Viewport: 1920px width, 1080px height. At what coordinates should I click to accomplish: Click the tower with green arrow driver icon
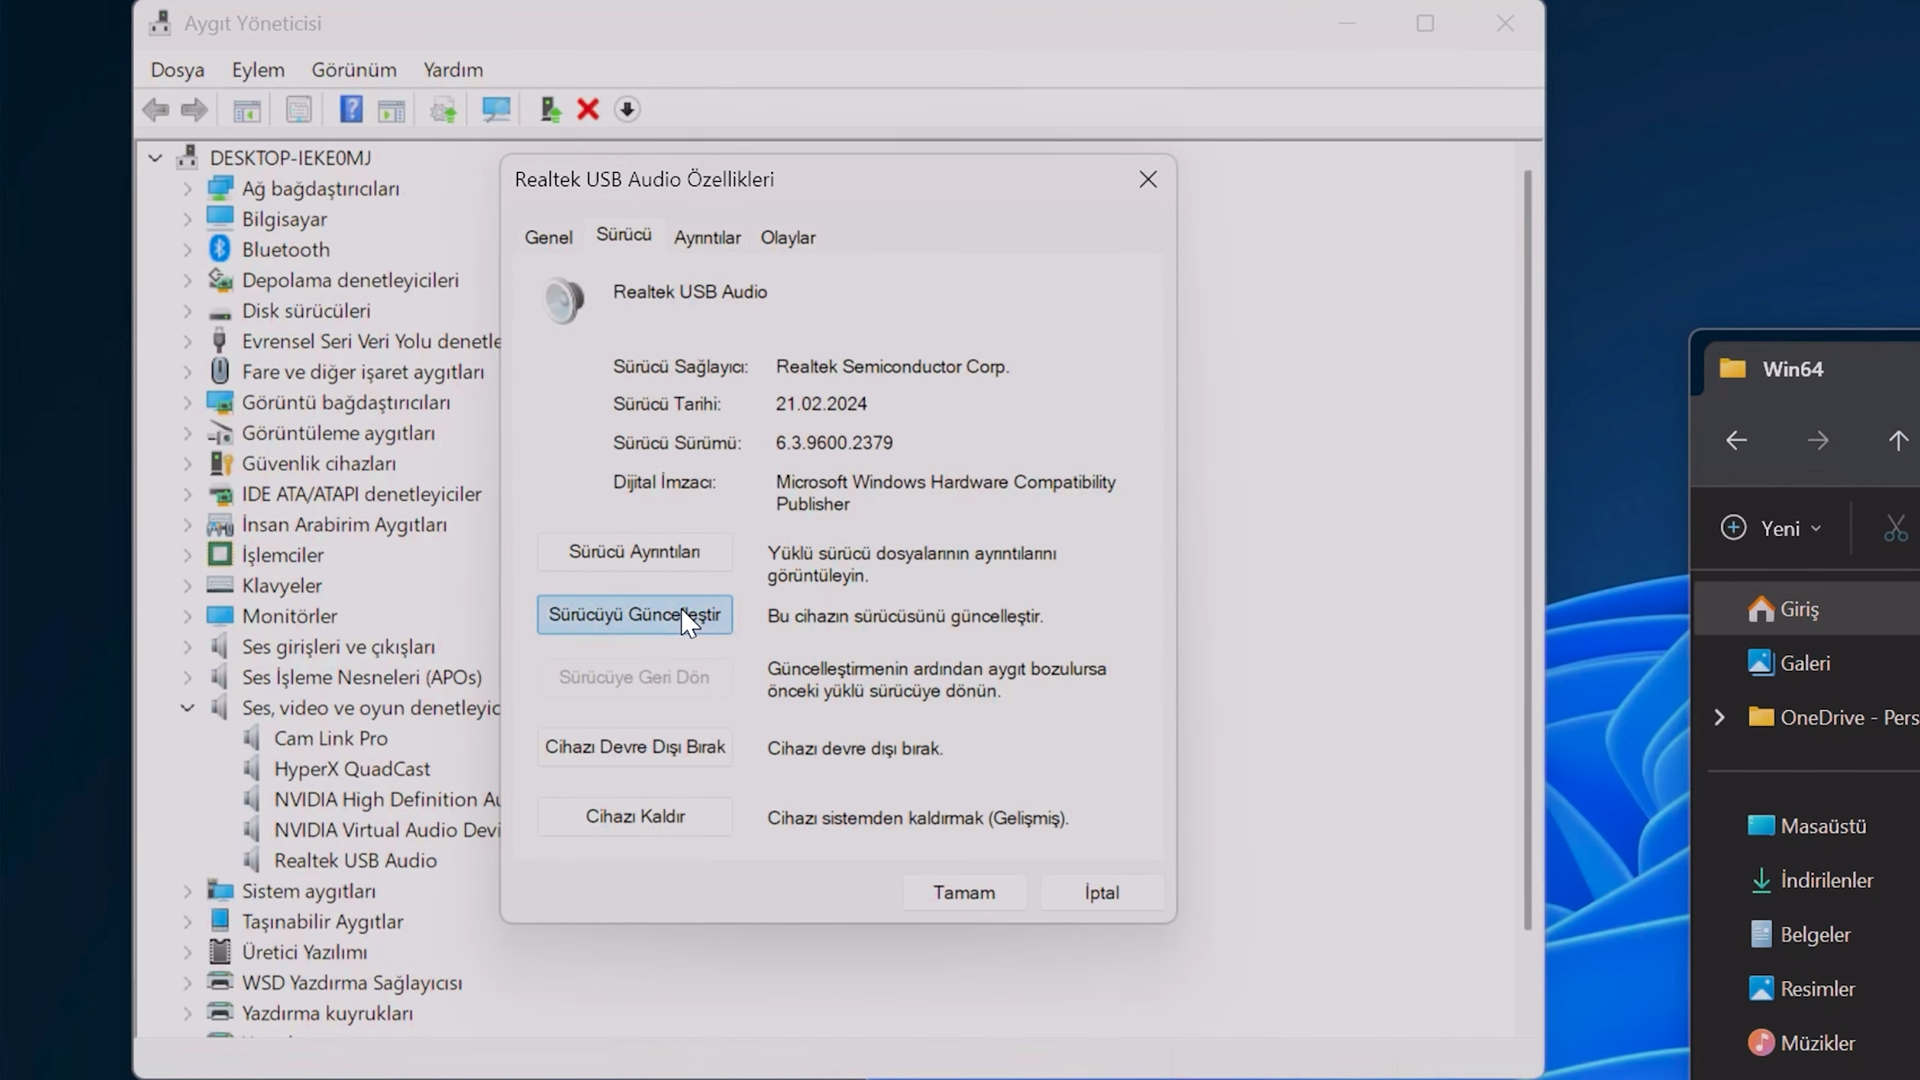pyautogui.click(x=550, y=110)
